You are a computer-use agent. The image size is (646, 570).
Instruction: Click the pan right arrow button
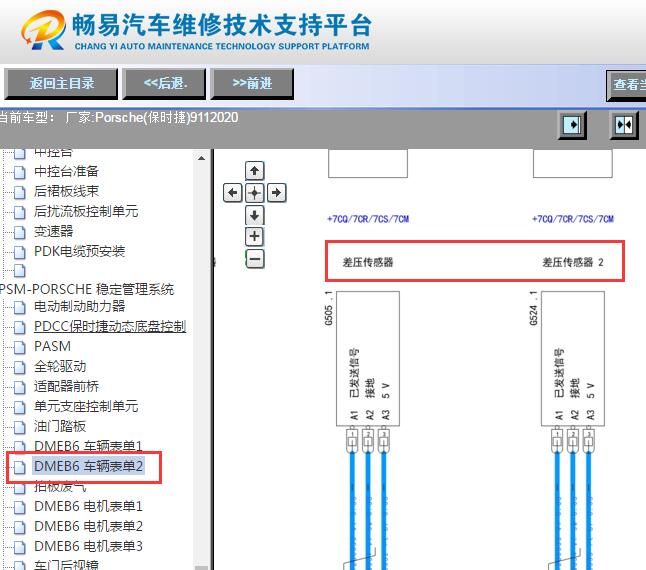(276, 192)
